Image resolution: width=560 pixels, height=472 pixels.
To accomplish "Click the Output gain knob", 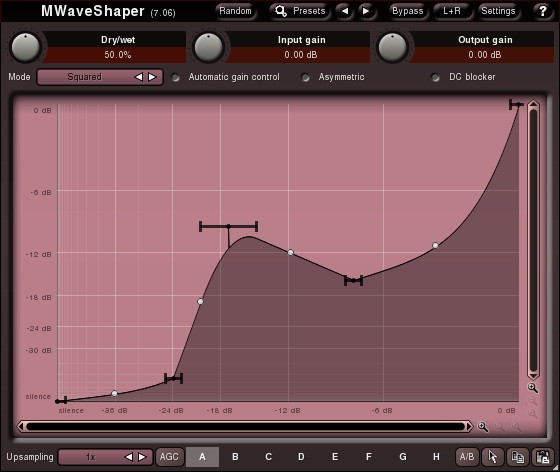I will click(392, 47).
